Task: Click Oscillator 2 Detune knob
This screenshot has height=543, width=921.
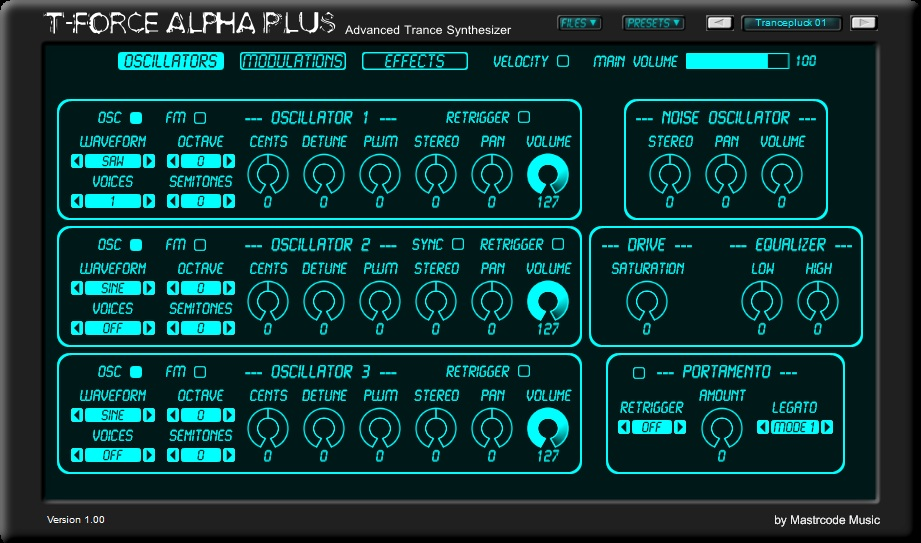Action: click(x=324, y=301)
